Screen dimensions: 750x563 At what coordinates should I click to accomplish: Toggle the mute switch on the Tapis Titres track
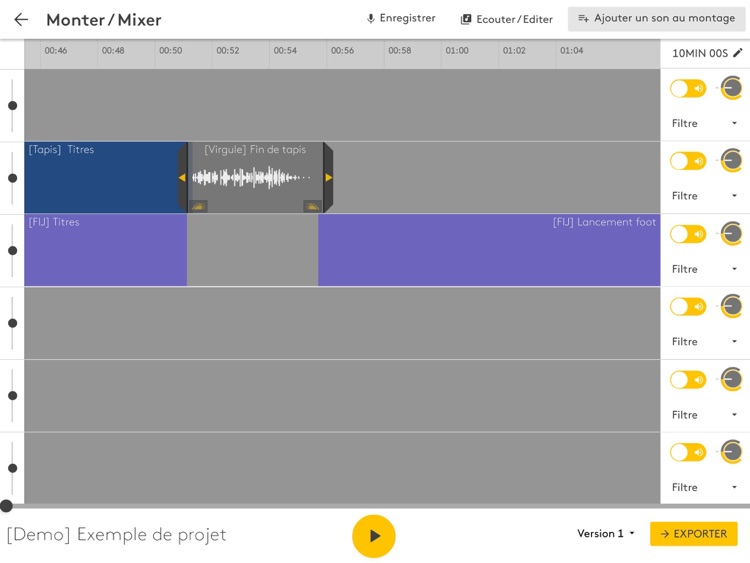click(x=688, y=161)
